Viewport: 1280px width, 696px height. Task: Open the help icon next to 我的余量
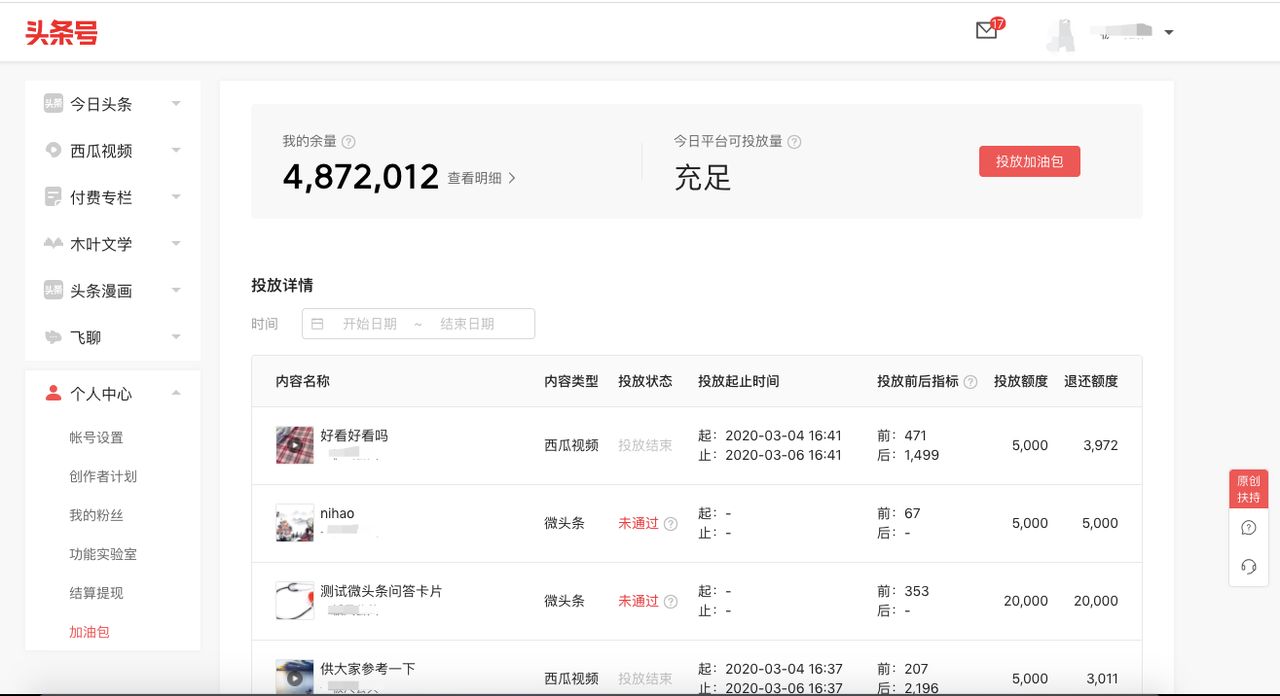click(347, 141)
